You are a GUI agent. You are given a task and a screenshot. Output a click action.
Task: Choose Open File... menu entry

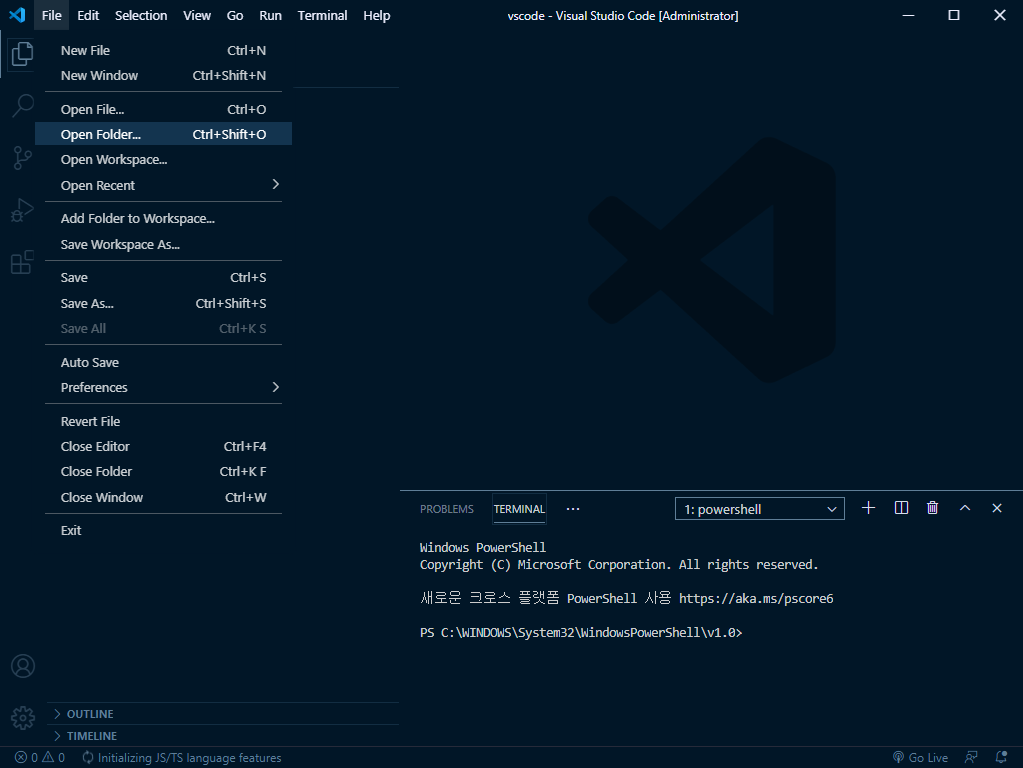pos(163,110)
